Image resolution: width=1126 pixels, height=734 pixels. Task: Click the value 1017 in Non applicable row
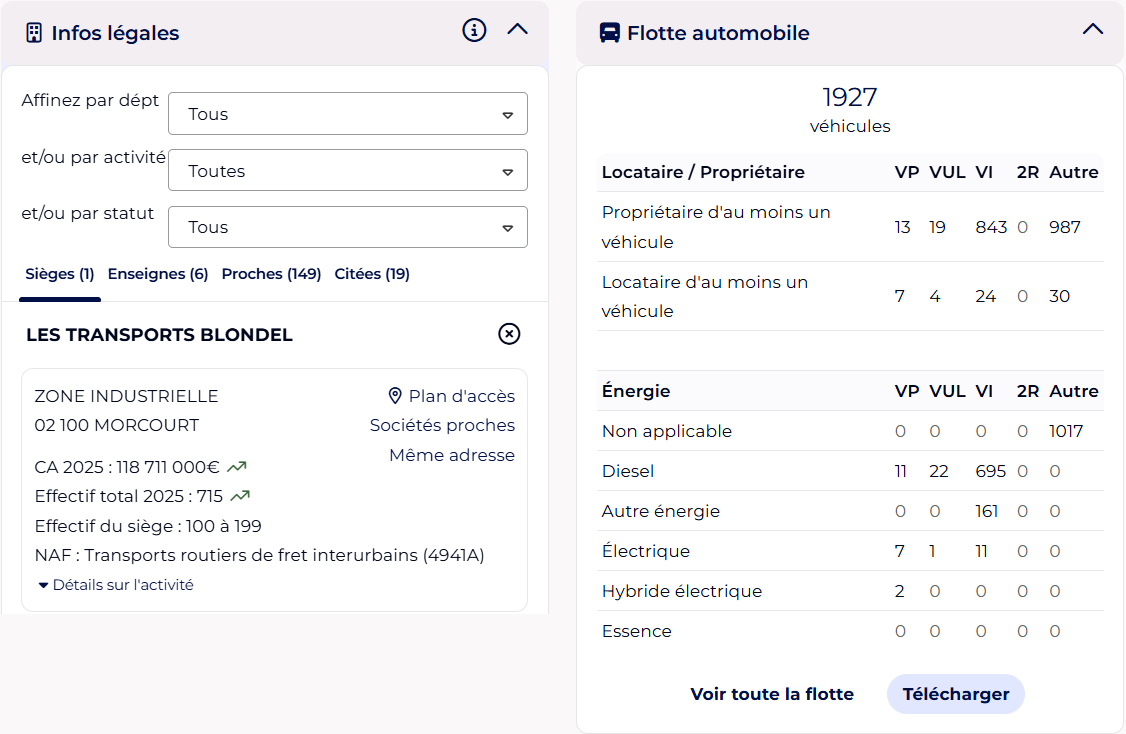coord(1066,431)
